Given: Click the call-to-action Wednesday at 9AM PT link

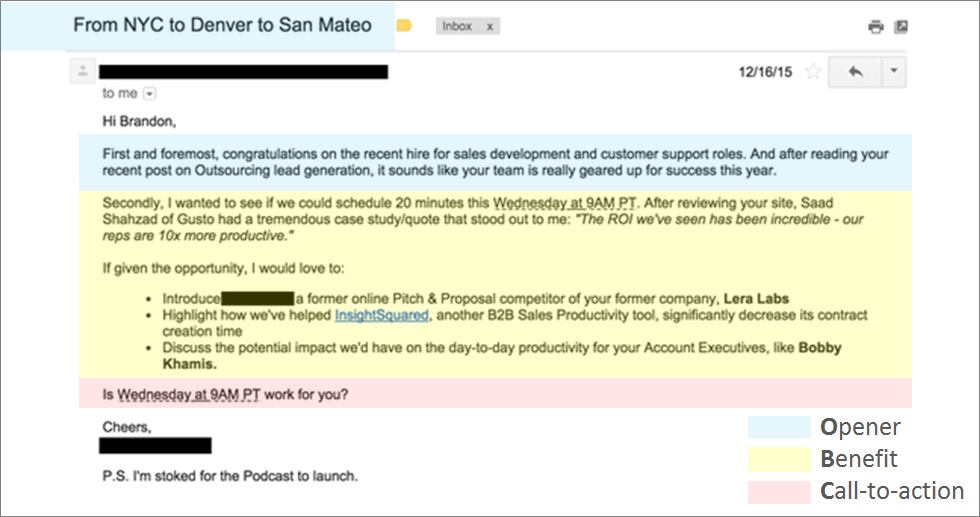Looking at the screenshot, I should tap(189, 395).
